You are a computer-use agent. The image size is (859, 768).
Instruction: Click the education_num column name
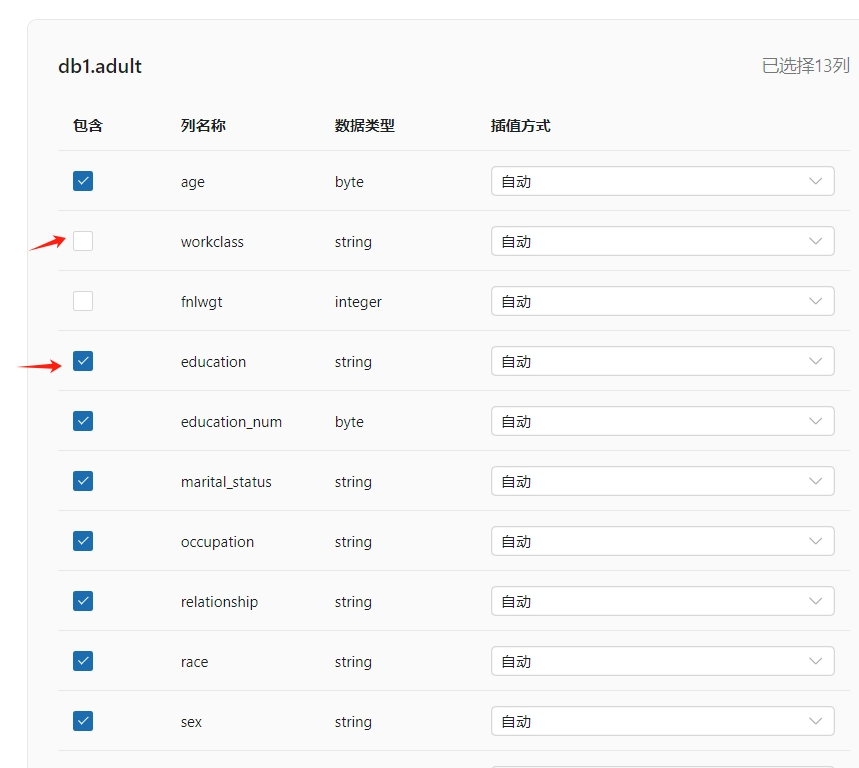coord(231,422)
